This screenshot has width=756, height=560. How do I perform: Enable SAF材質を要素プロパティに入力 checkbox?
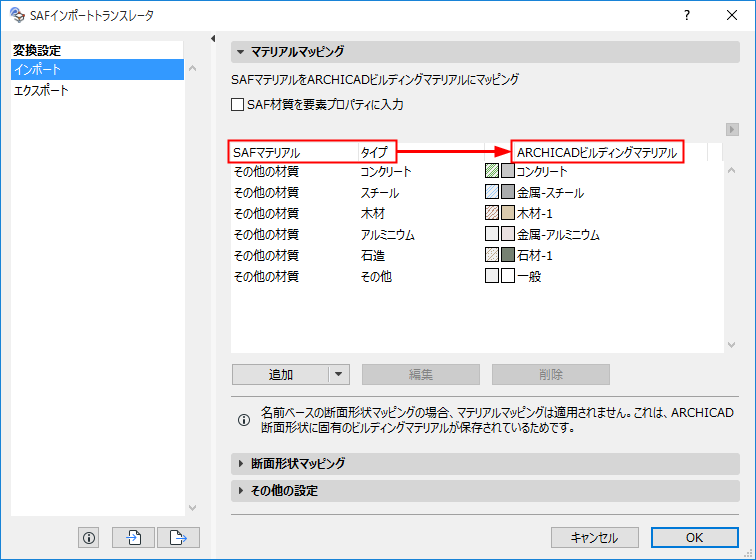[x=237, y=105]
